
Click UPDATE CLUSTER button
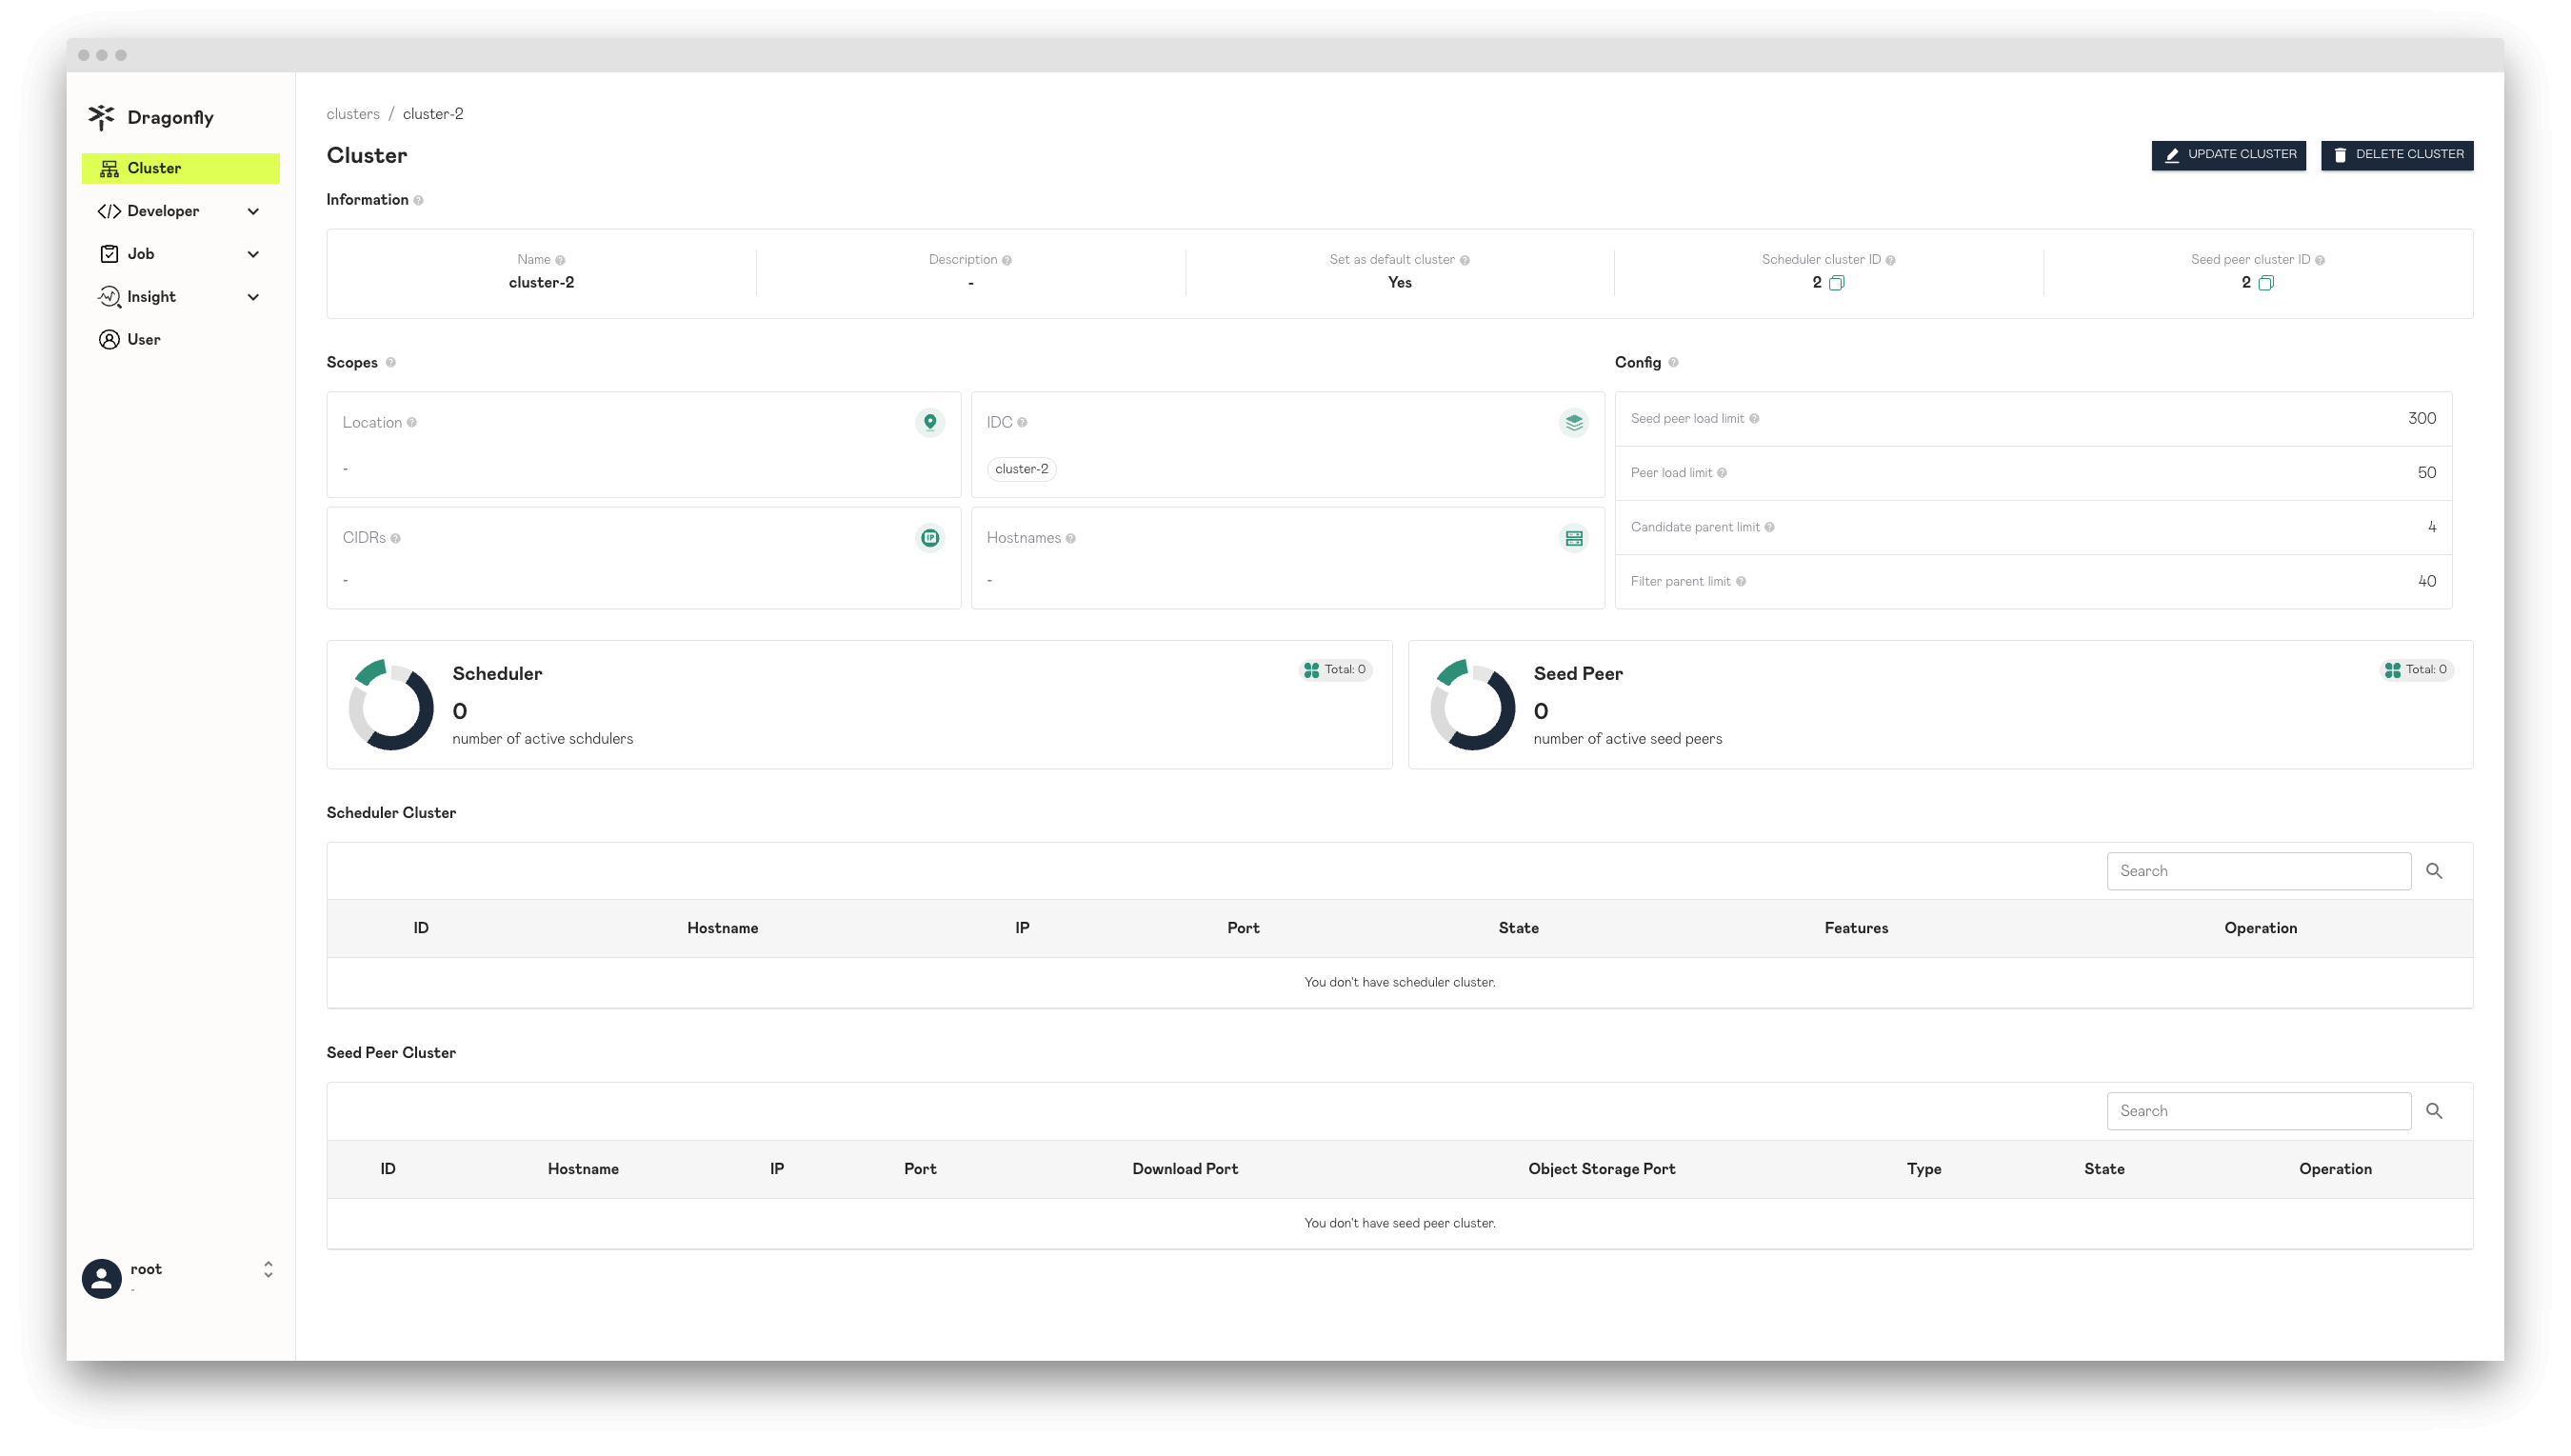pyautogui.click(x=2228, y=155)
